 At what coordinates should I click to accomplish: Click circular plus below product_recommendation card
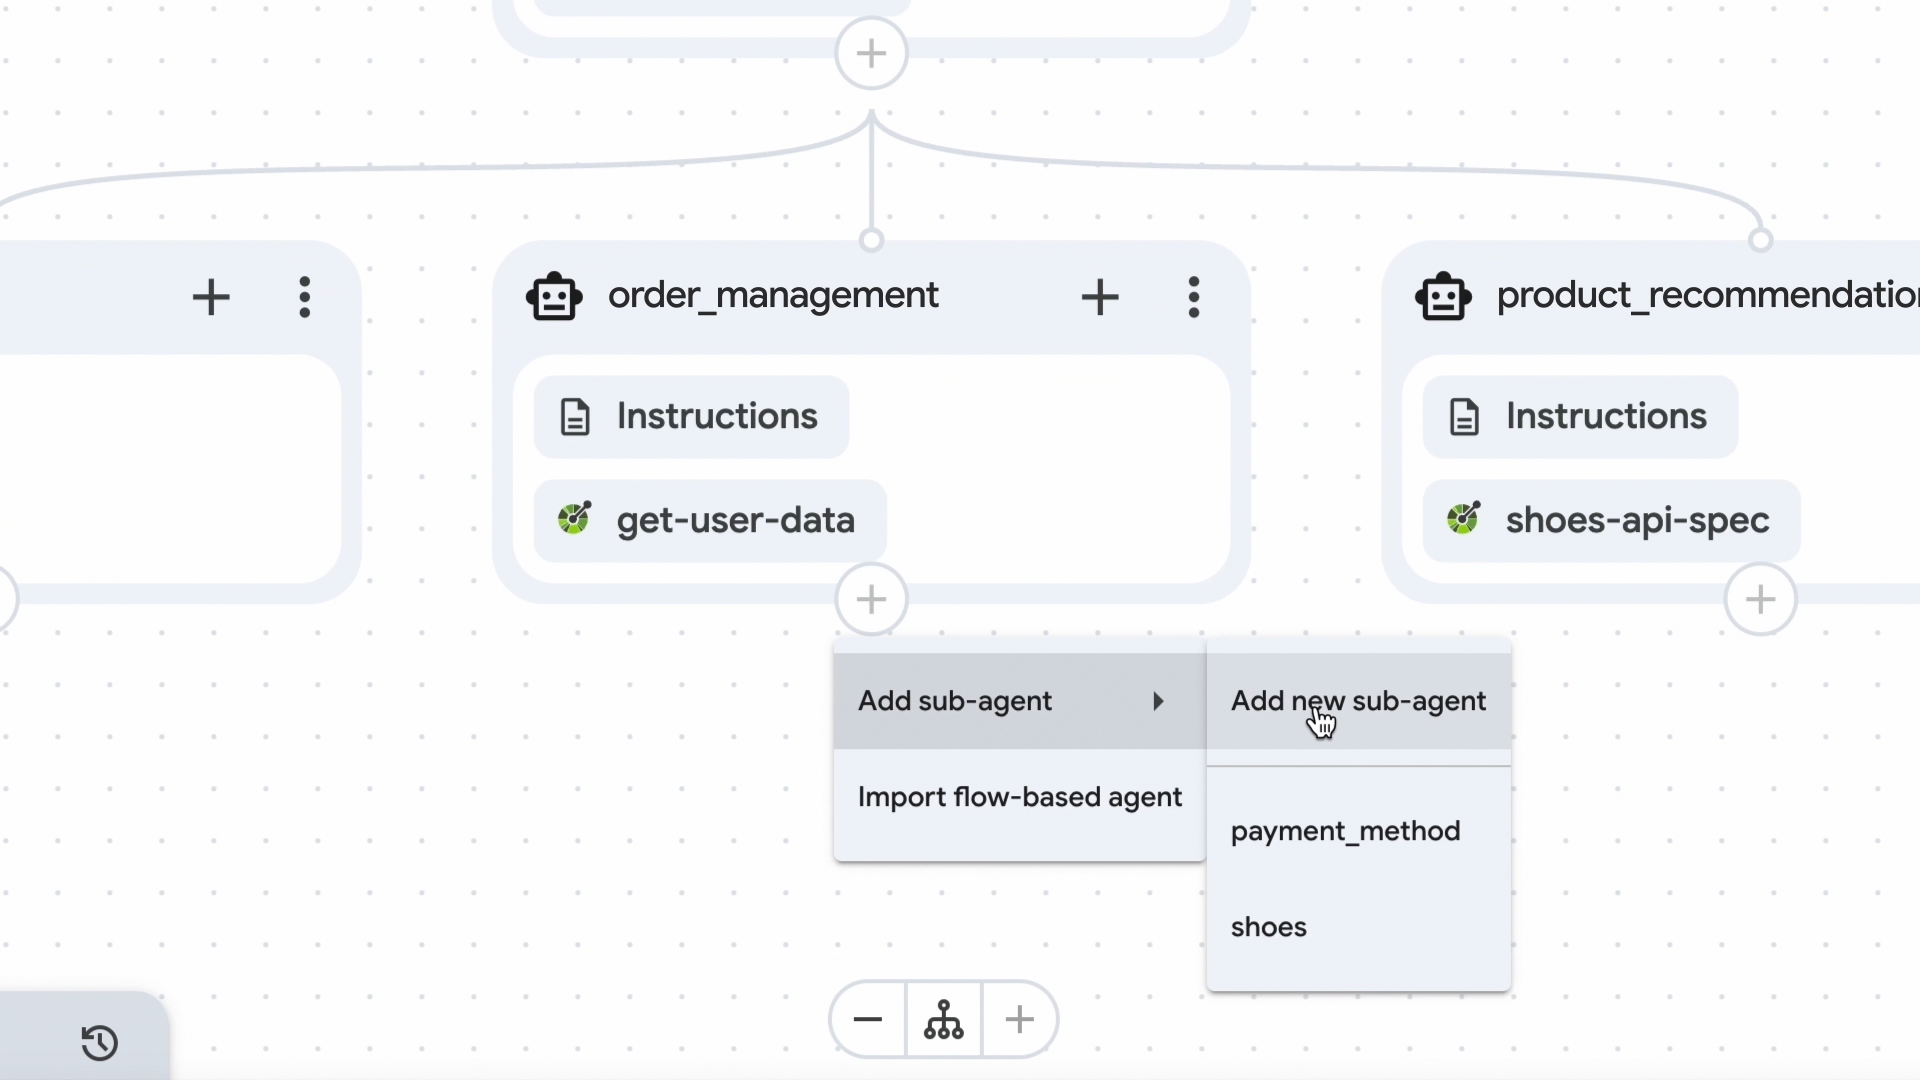coord(1760,600)
